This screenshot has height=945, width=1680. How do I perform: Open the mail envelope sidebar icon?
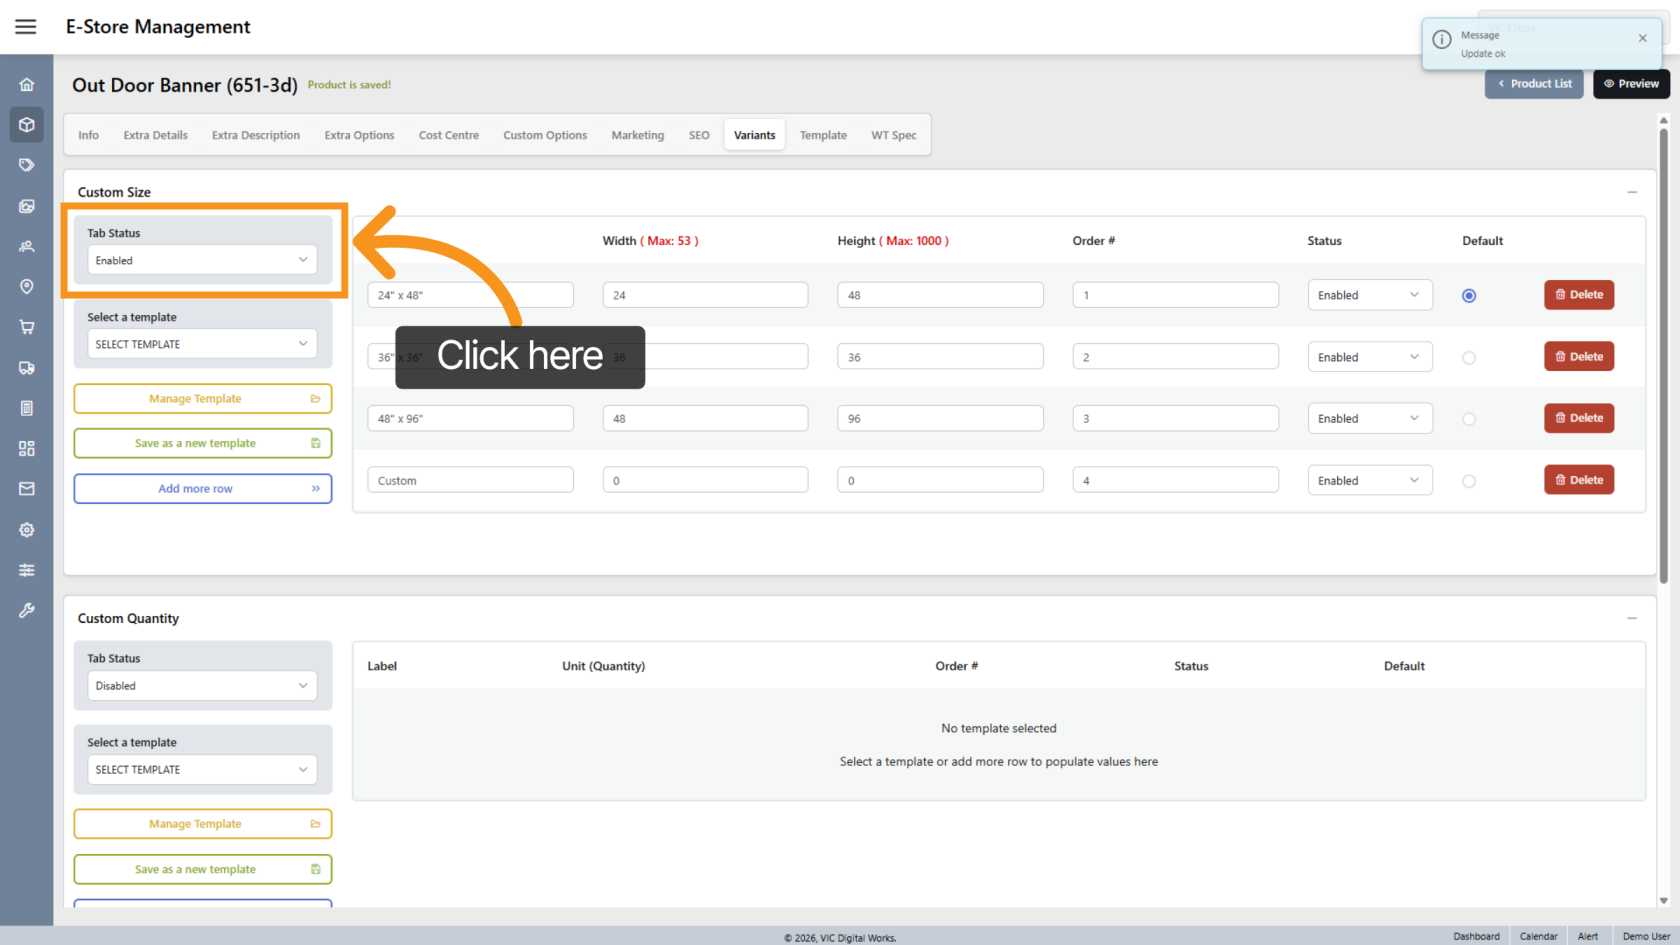[27, 489]
